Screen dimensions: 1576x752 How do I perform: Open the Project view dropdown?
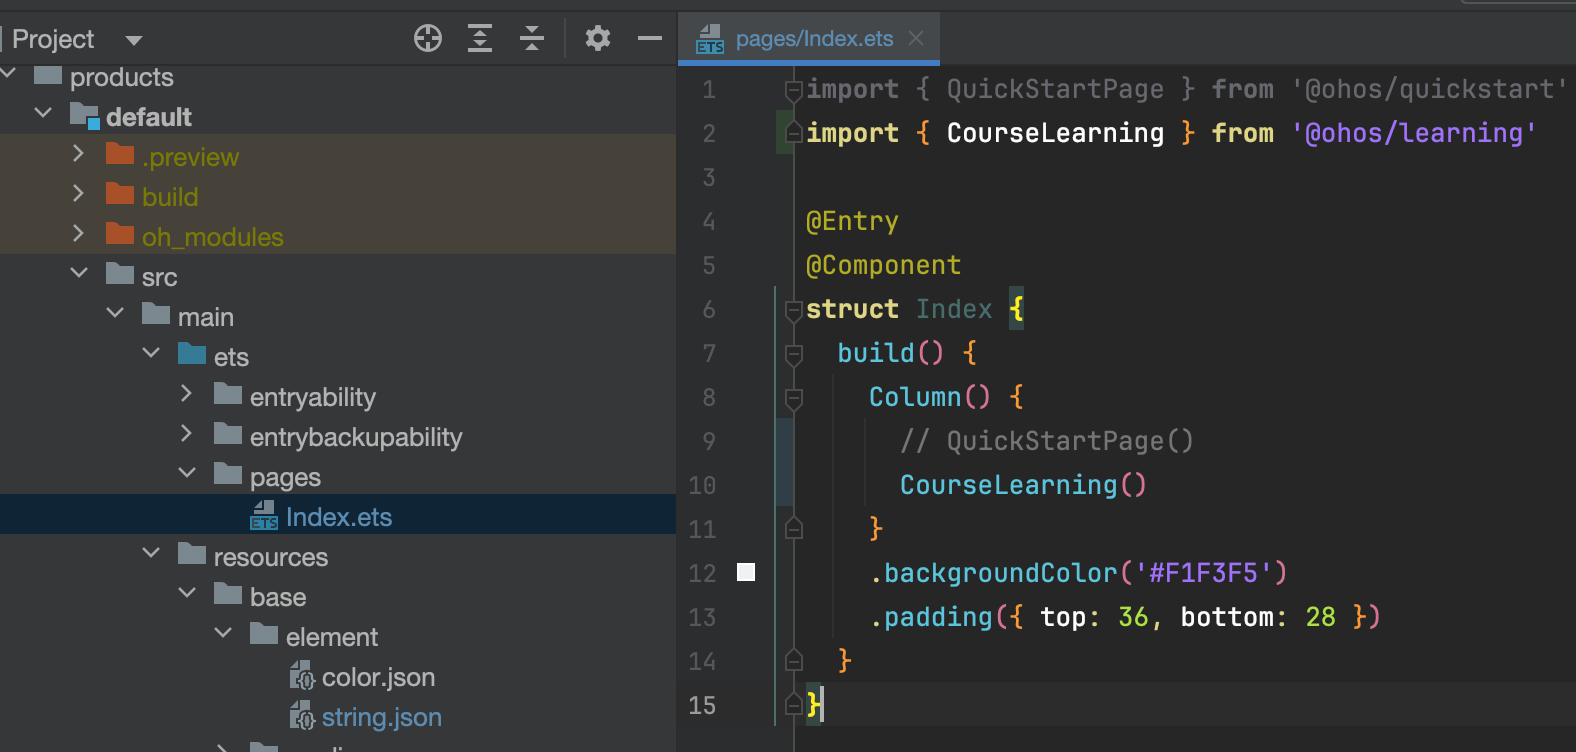point(134,40)
